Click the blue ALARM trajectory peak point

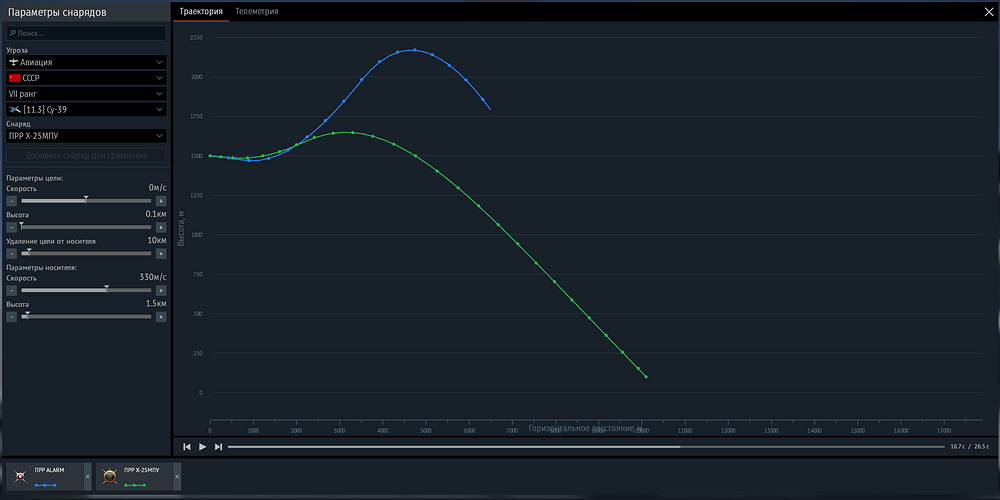(x=415, y=50)
